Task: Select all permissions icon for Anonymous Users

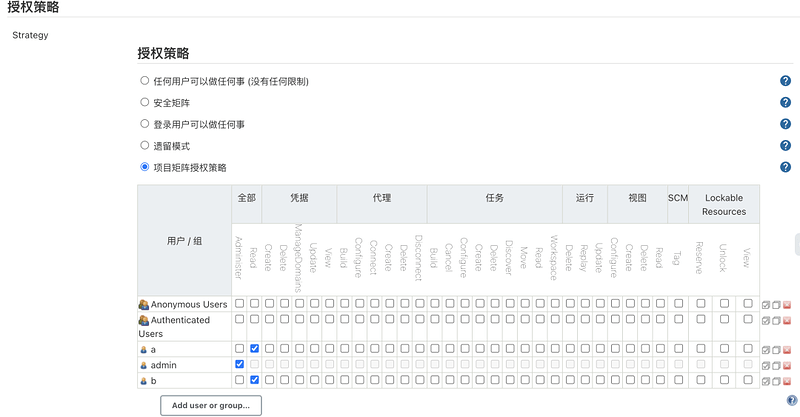Action: click(x=766, y=305)
